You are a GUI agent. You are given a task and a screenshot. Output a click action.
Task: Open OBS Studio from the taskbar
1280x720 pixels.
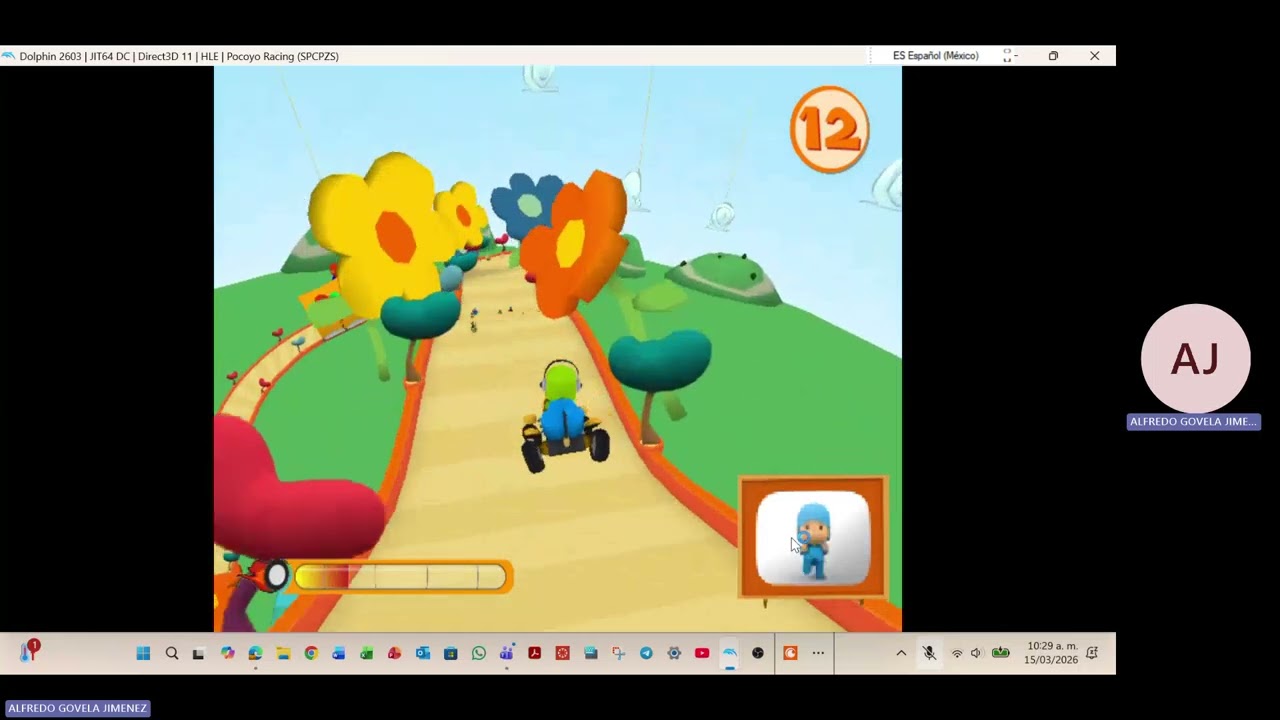[758, 653]
